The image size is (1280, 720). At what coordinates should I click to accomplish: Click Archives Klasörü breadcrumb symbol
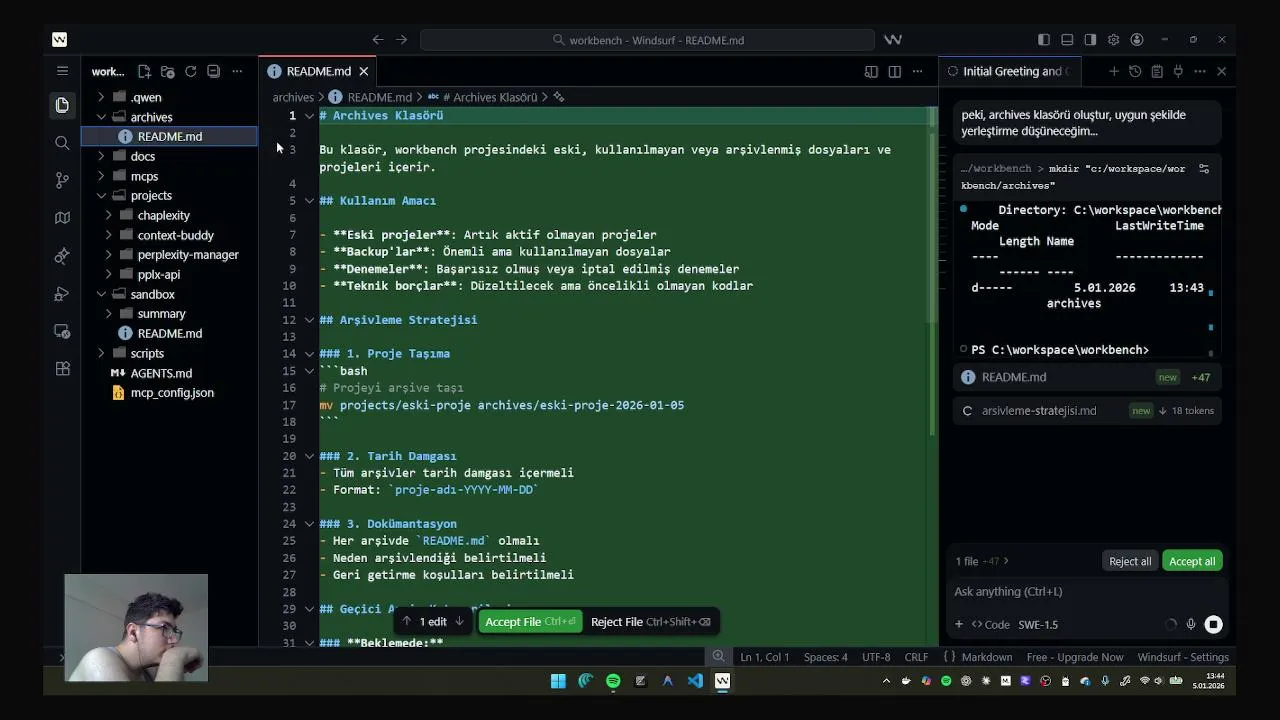tap(490, 97)
